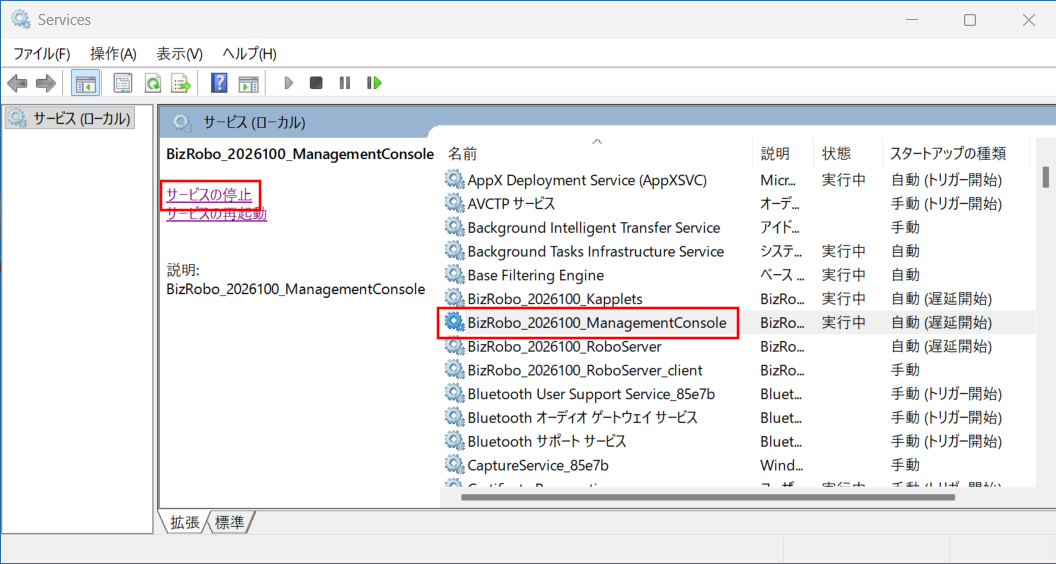Click the horizontal scrollbar thumb of service list
Screen dimensions: 1056x564
point(708,498)
